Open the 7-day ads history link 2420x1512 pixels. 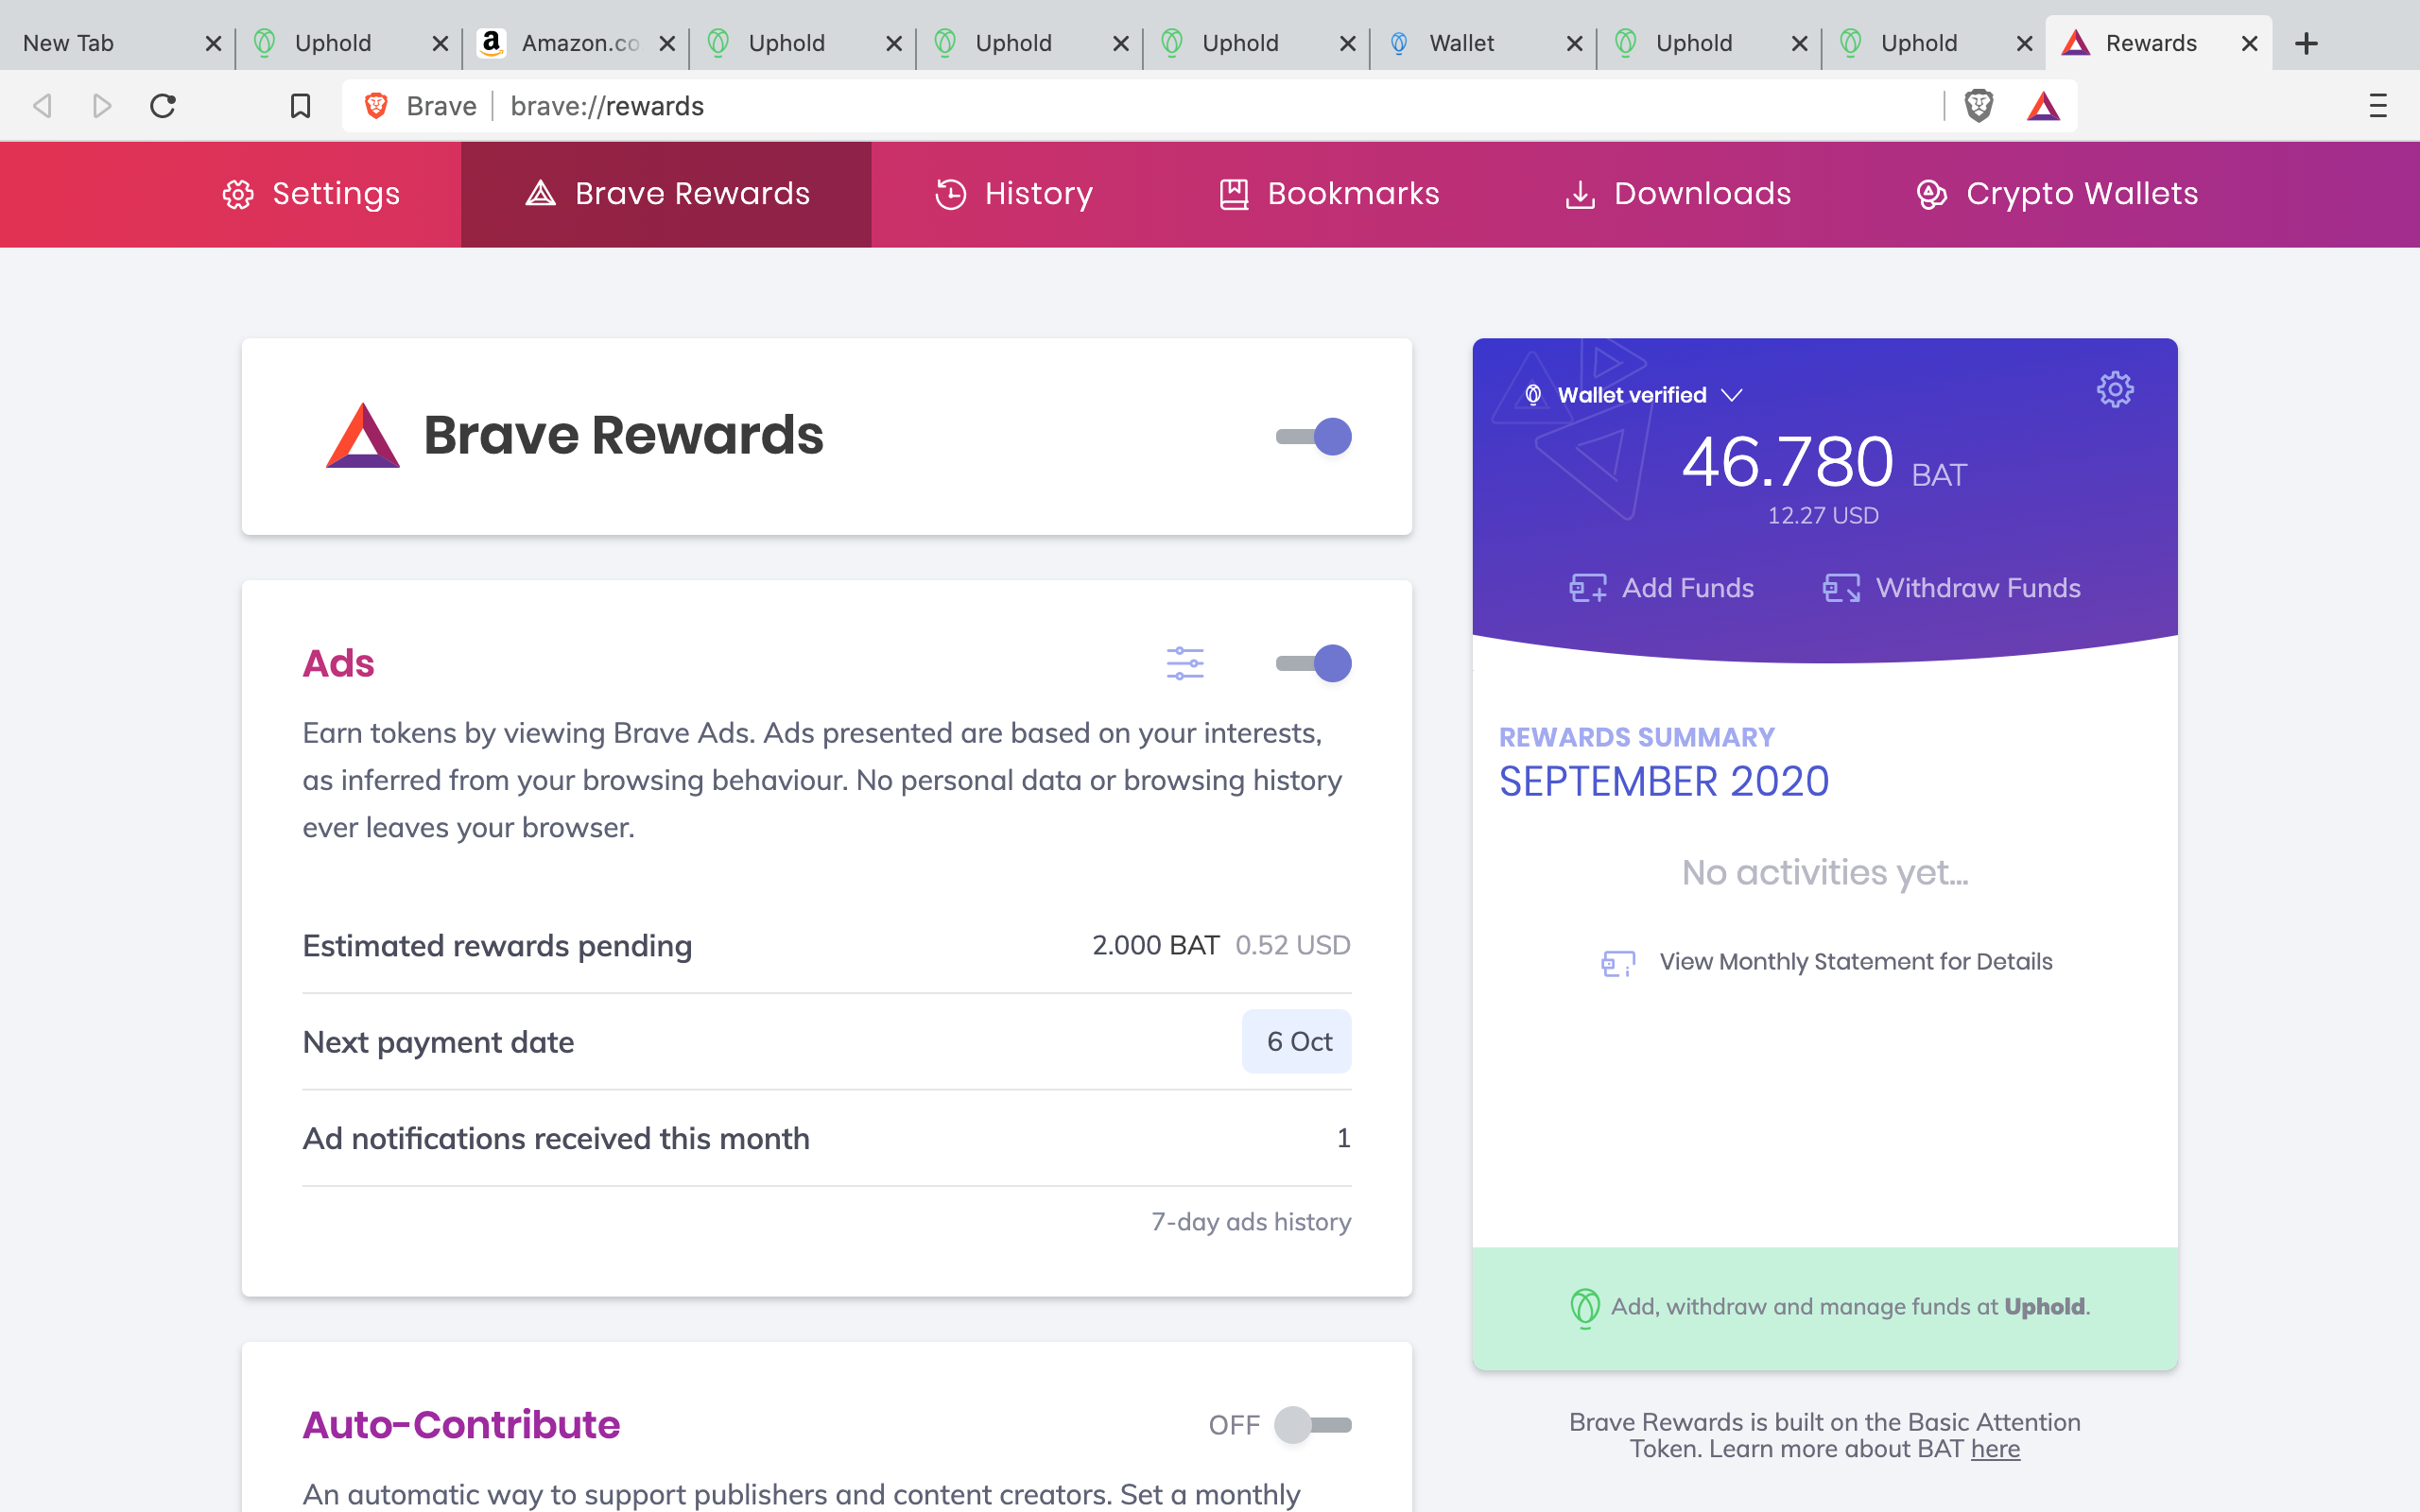[x=1250, y=1222]
